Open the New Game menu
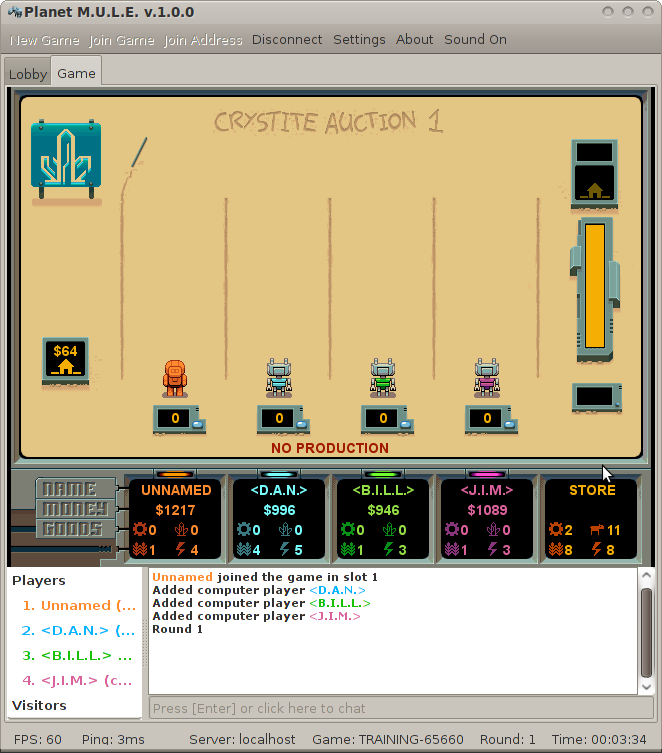The height and width of the screenshot is (753, 662). click(x=45, y=40)
